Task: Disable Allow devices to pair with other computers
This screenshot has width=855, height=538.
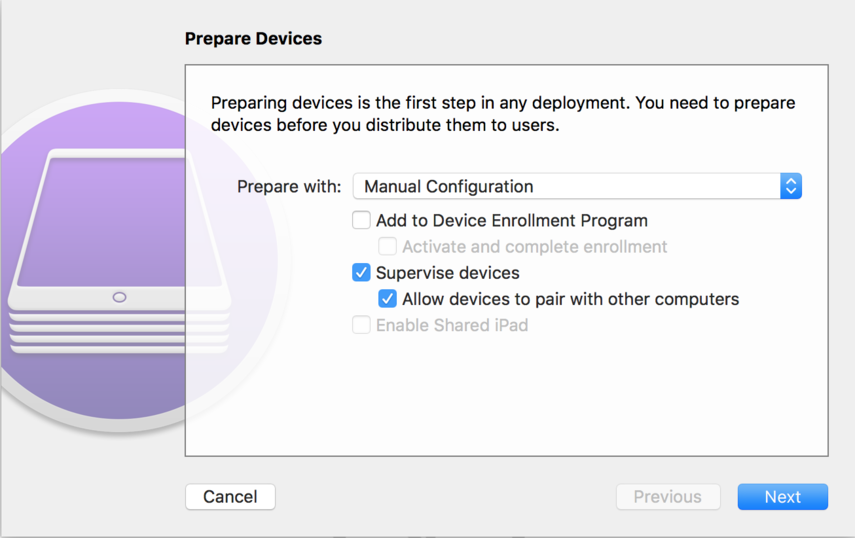Action: pyautogui.click(x=388, y=299)
